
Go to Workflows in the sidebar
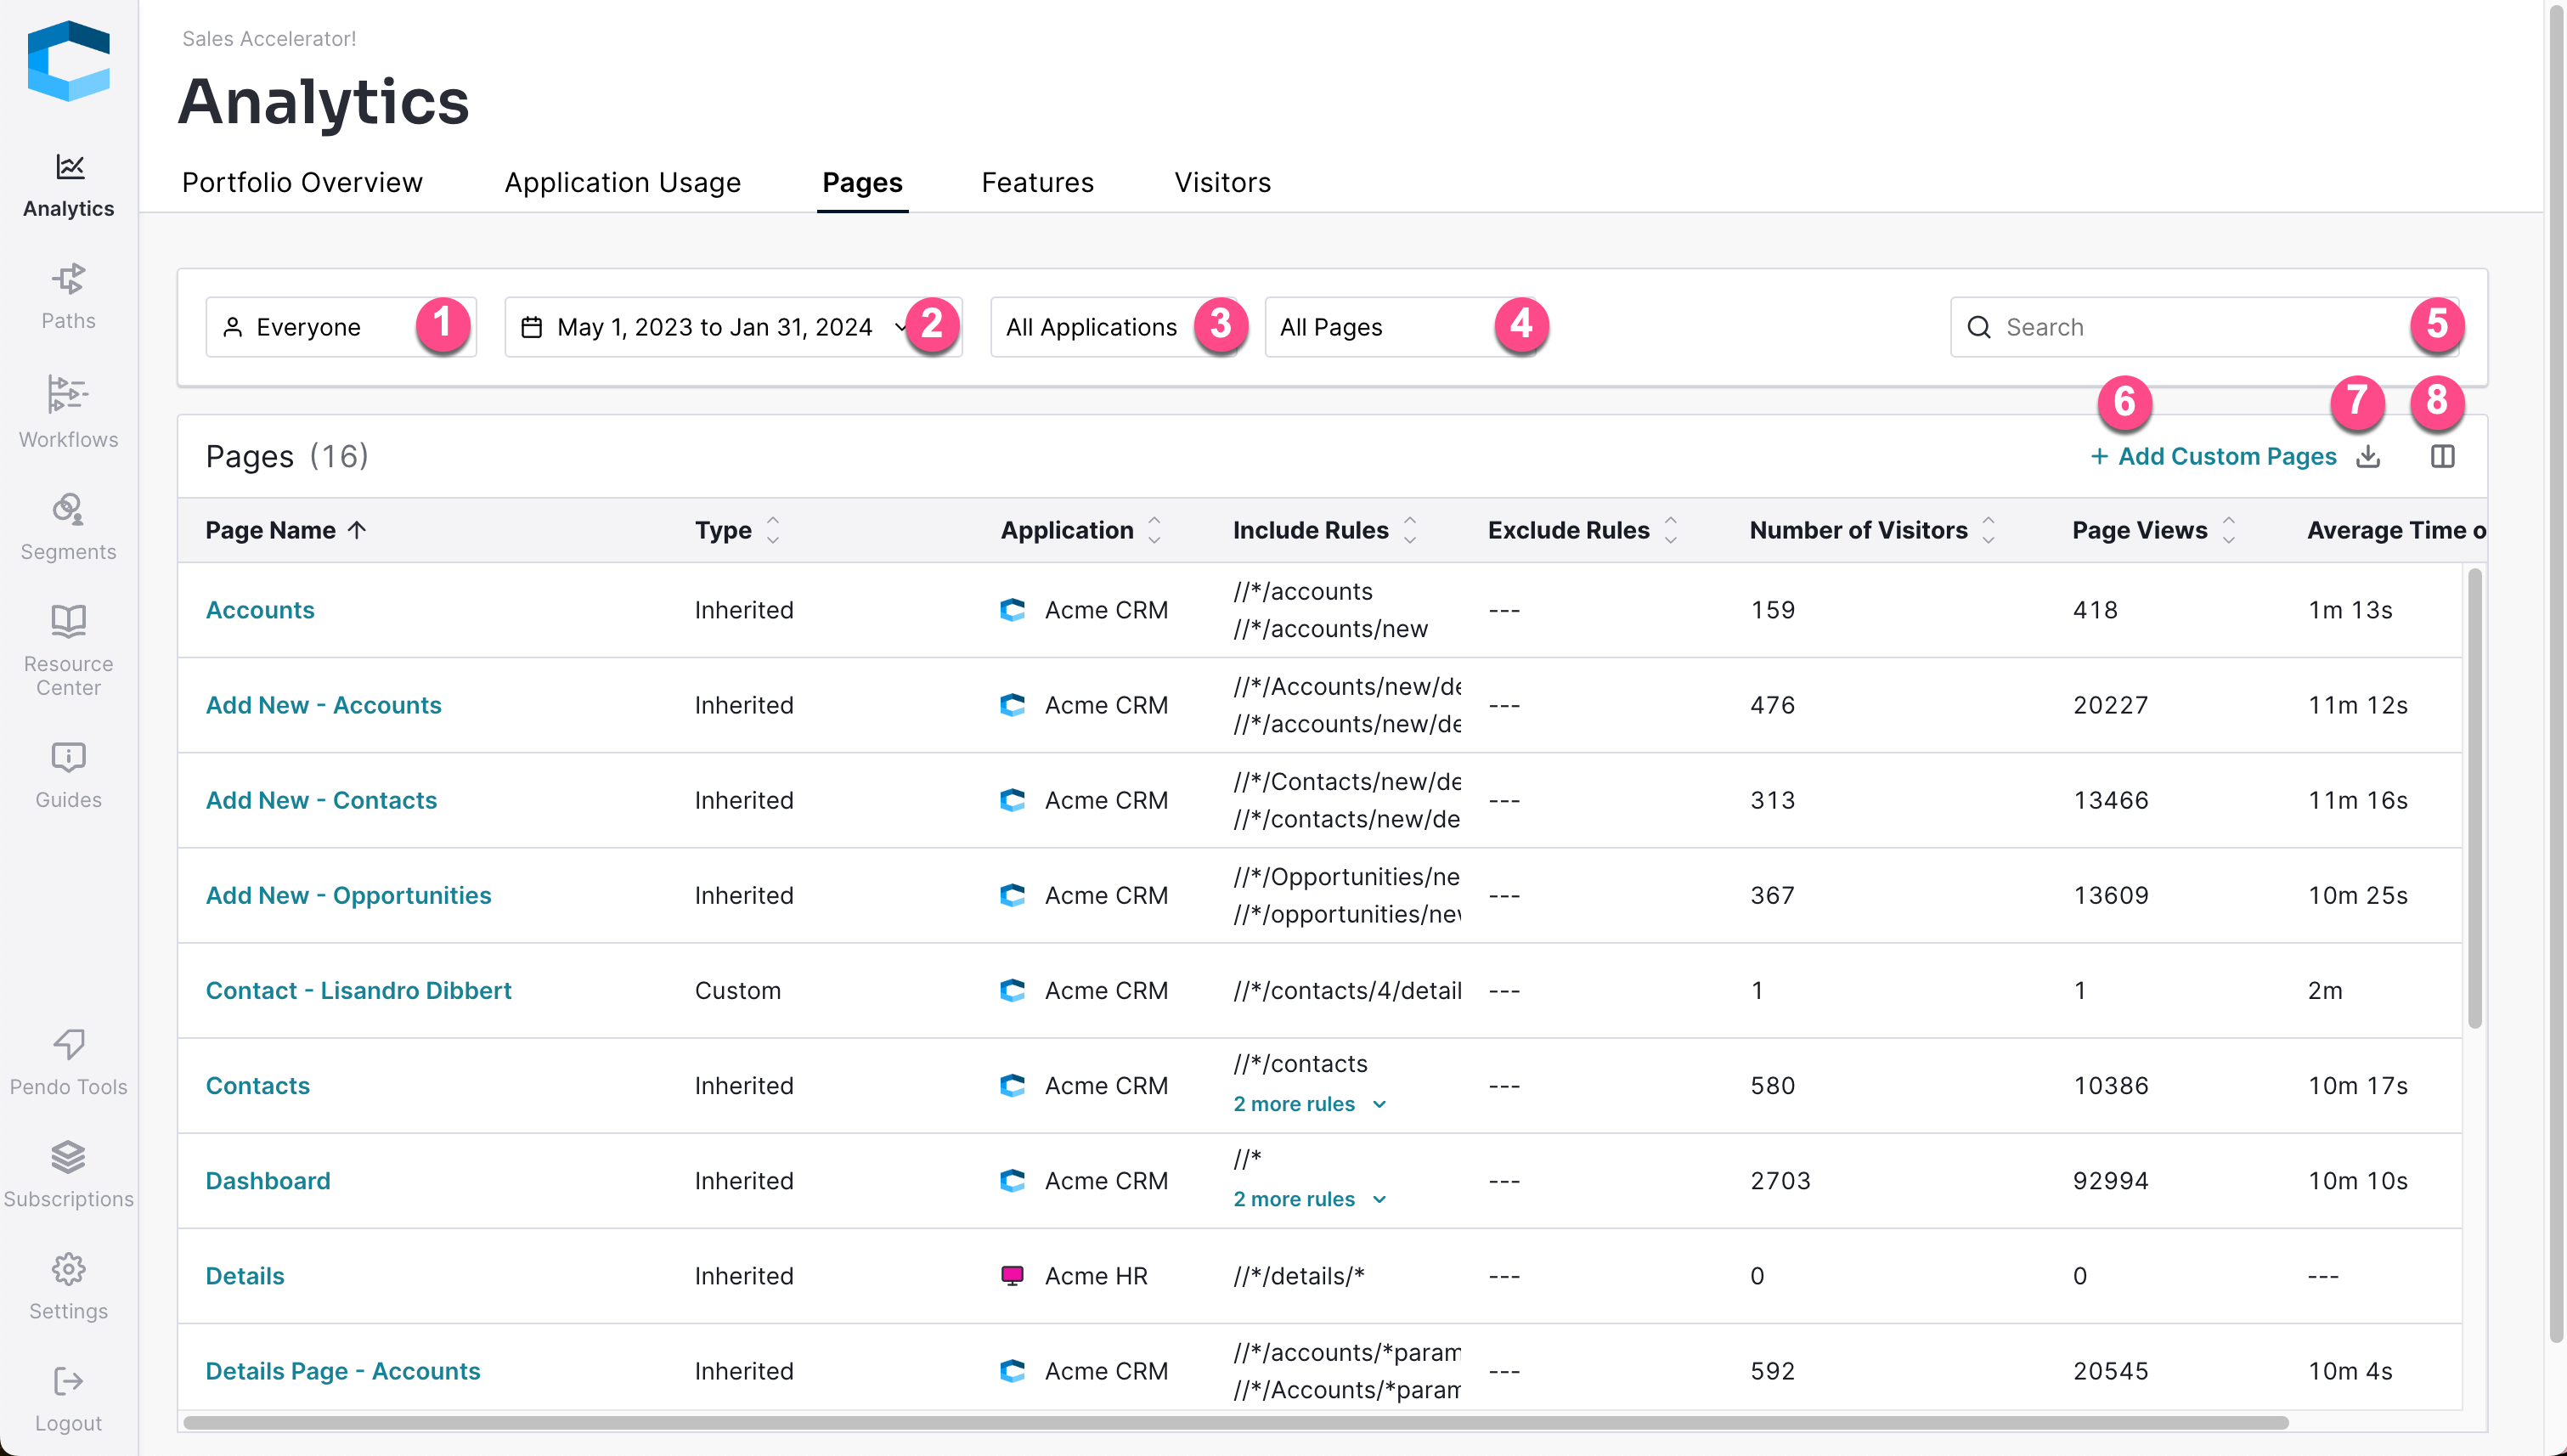[68, 412]
